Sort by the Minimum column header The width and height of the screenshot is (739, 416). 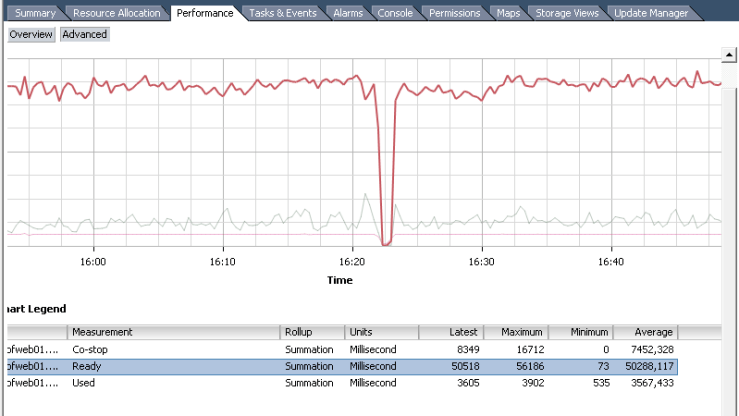(x=581, y=332)
